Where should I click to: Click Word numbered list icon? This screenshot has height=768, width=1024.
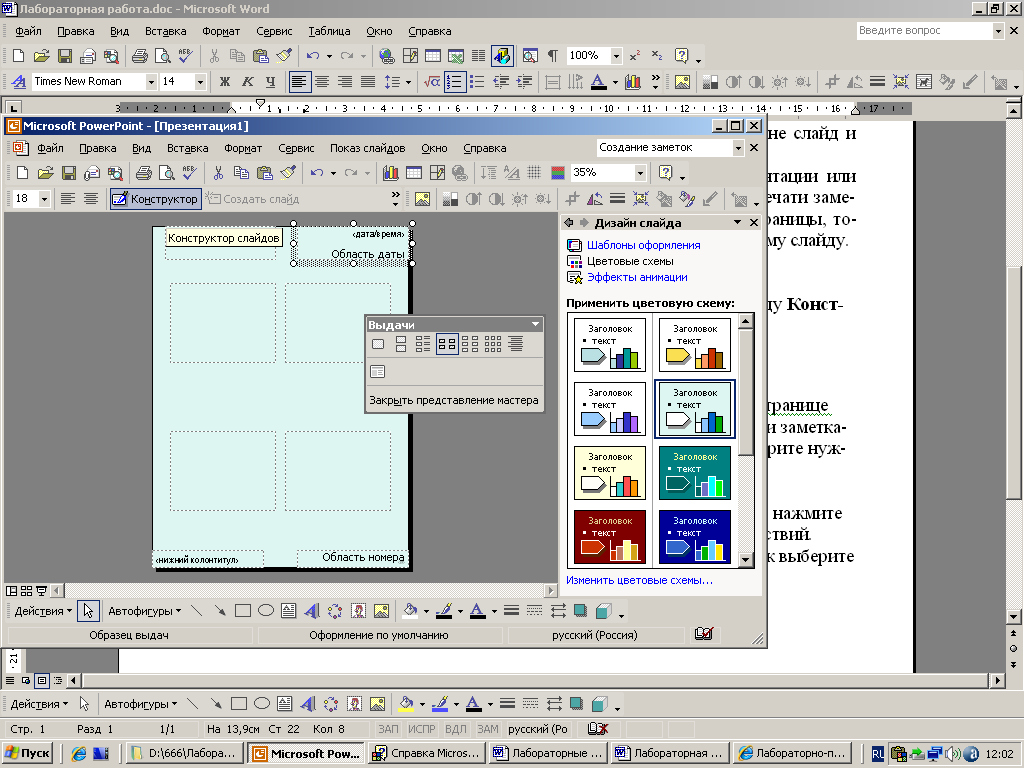454,82
